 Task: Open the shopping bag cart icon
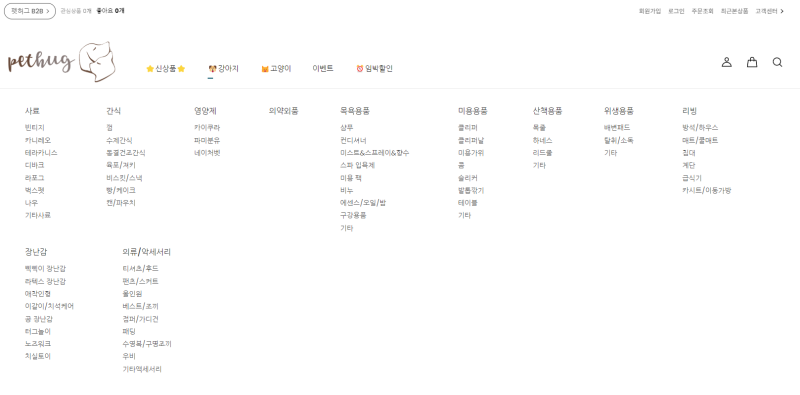pyautogui.click(x=752, y=62)
